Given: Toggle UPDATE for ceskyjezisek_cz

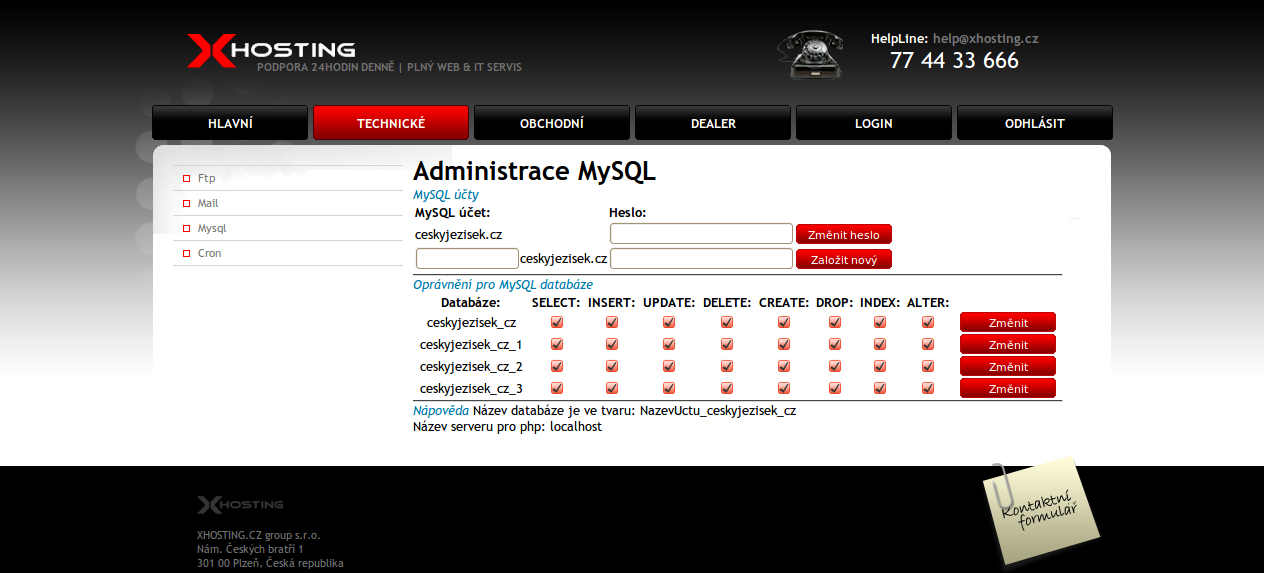Looking at the screenshot, I should click(x=669, y=322).
